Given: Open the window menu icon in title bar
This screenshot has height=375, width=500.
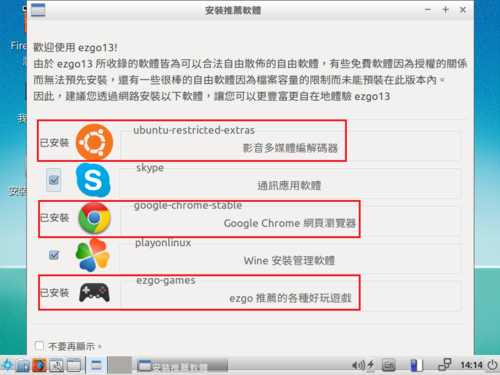Looking at the screenshot, I should 38,10.
